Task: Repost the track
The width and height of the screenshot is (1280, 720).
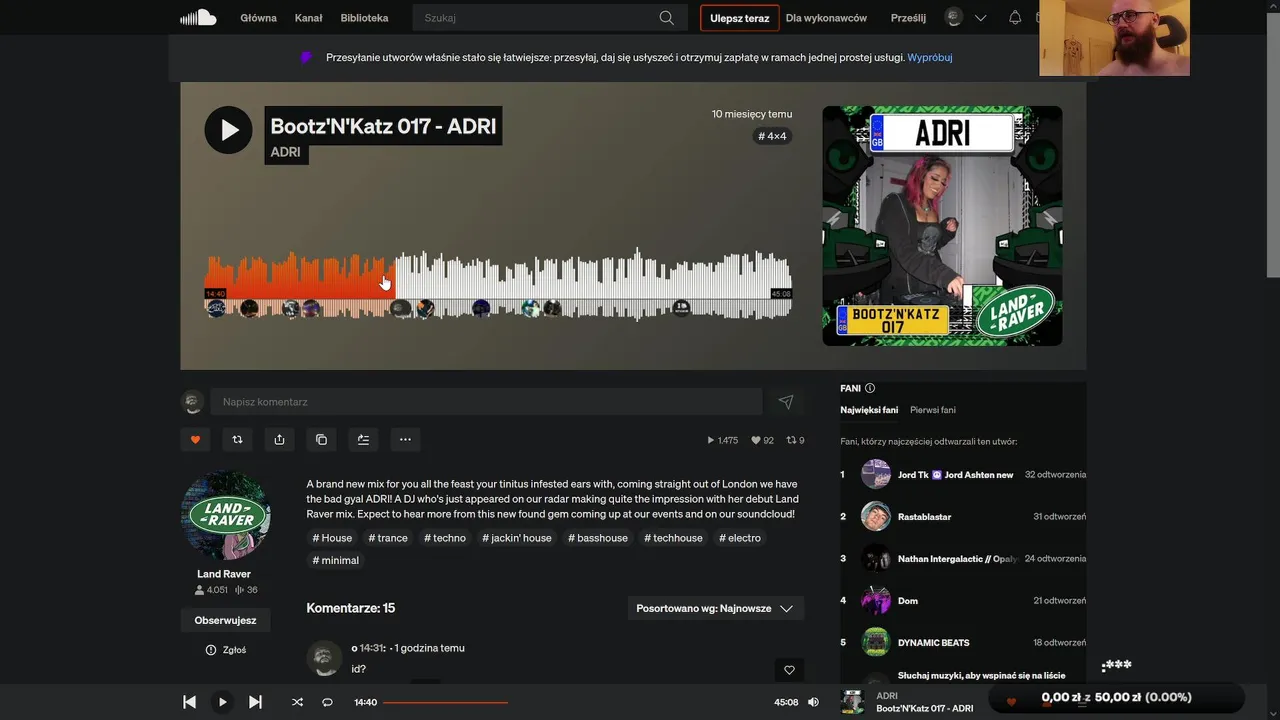Action: tap(237, 439)
